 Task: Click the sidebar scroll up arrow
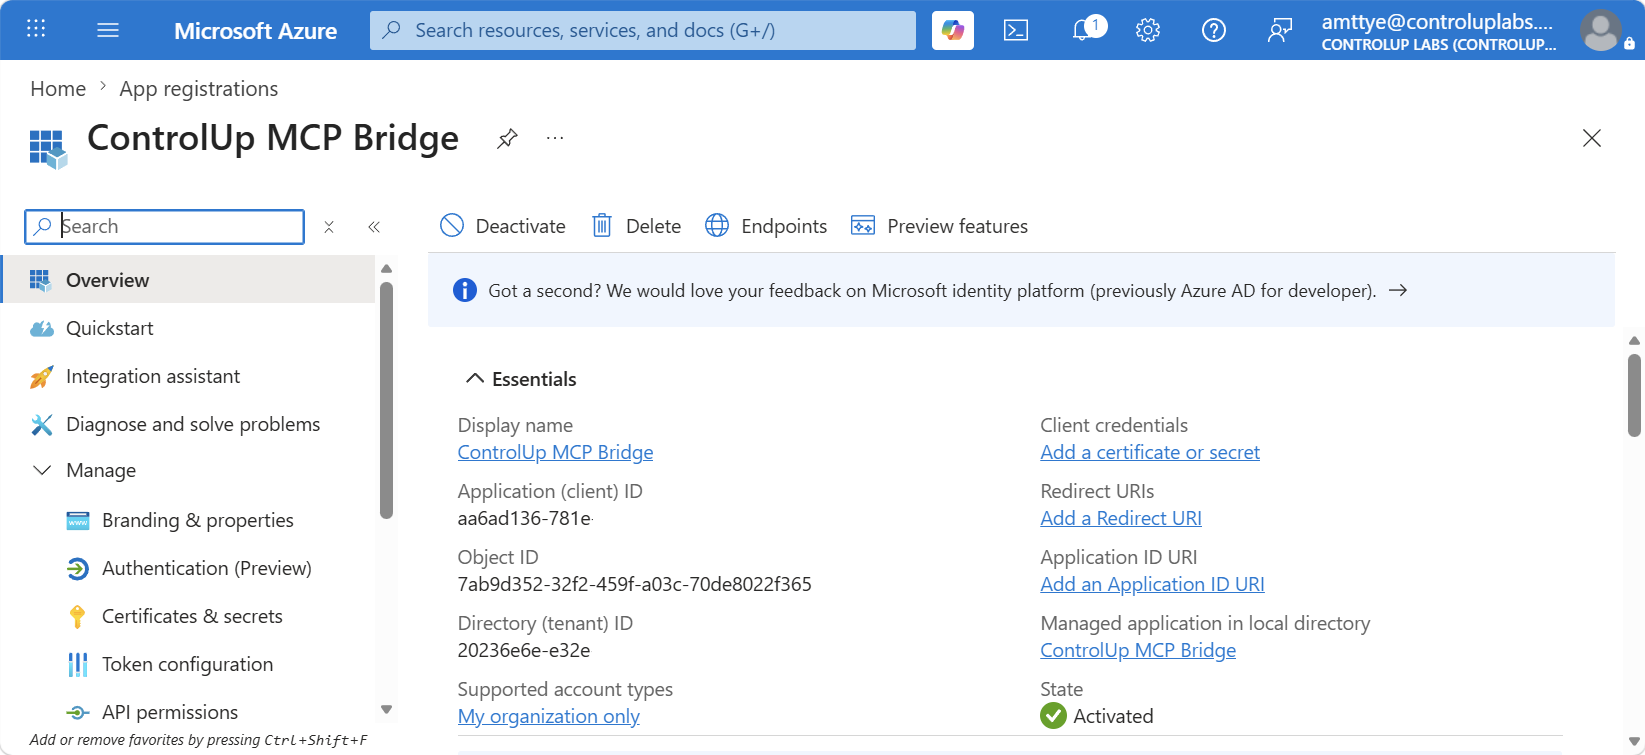pyautogui.click(x=387, y=268)
